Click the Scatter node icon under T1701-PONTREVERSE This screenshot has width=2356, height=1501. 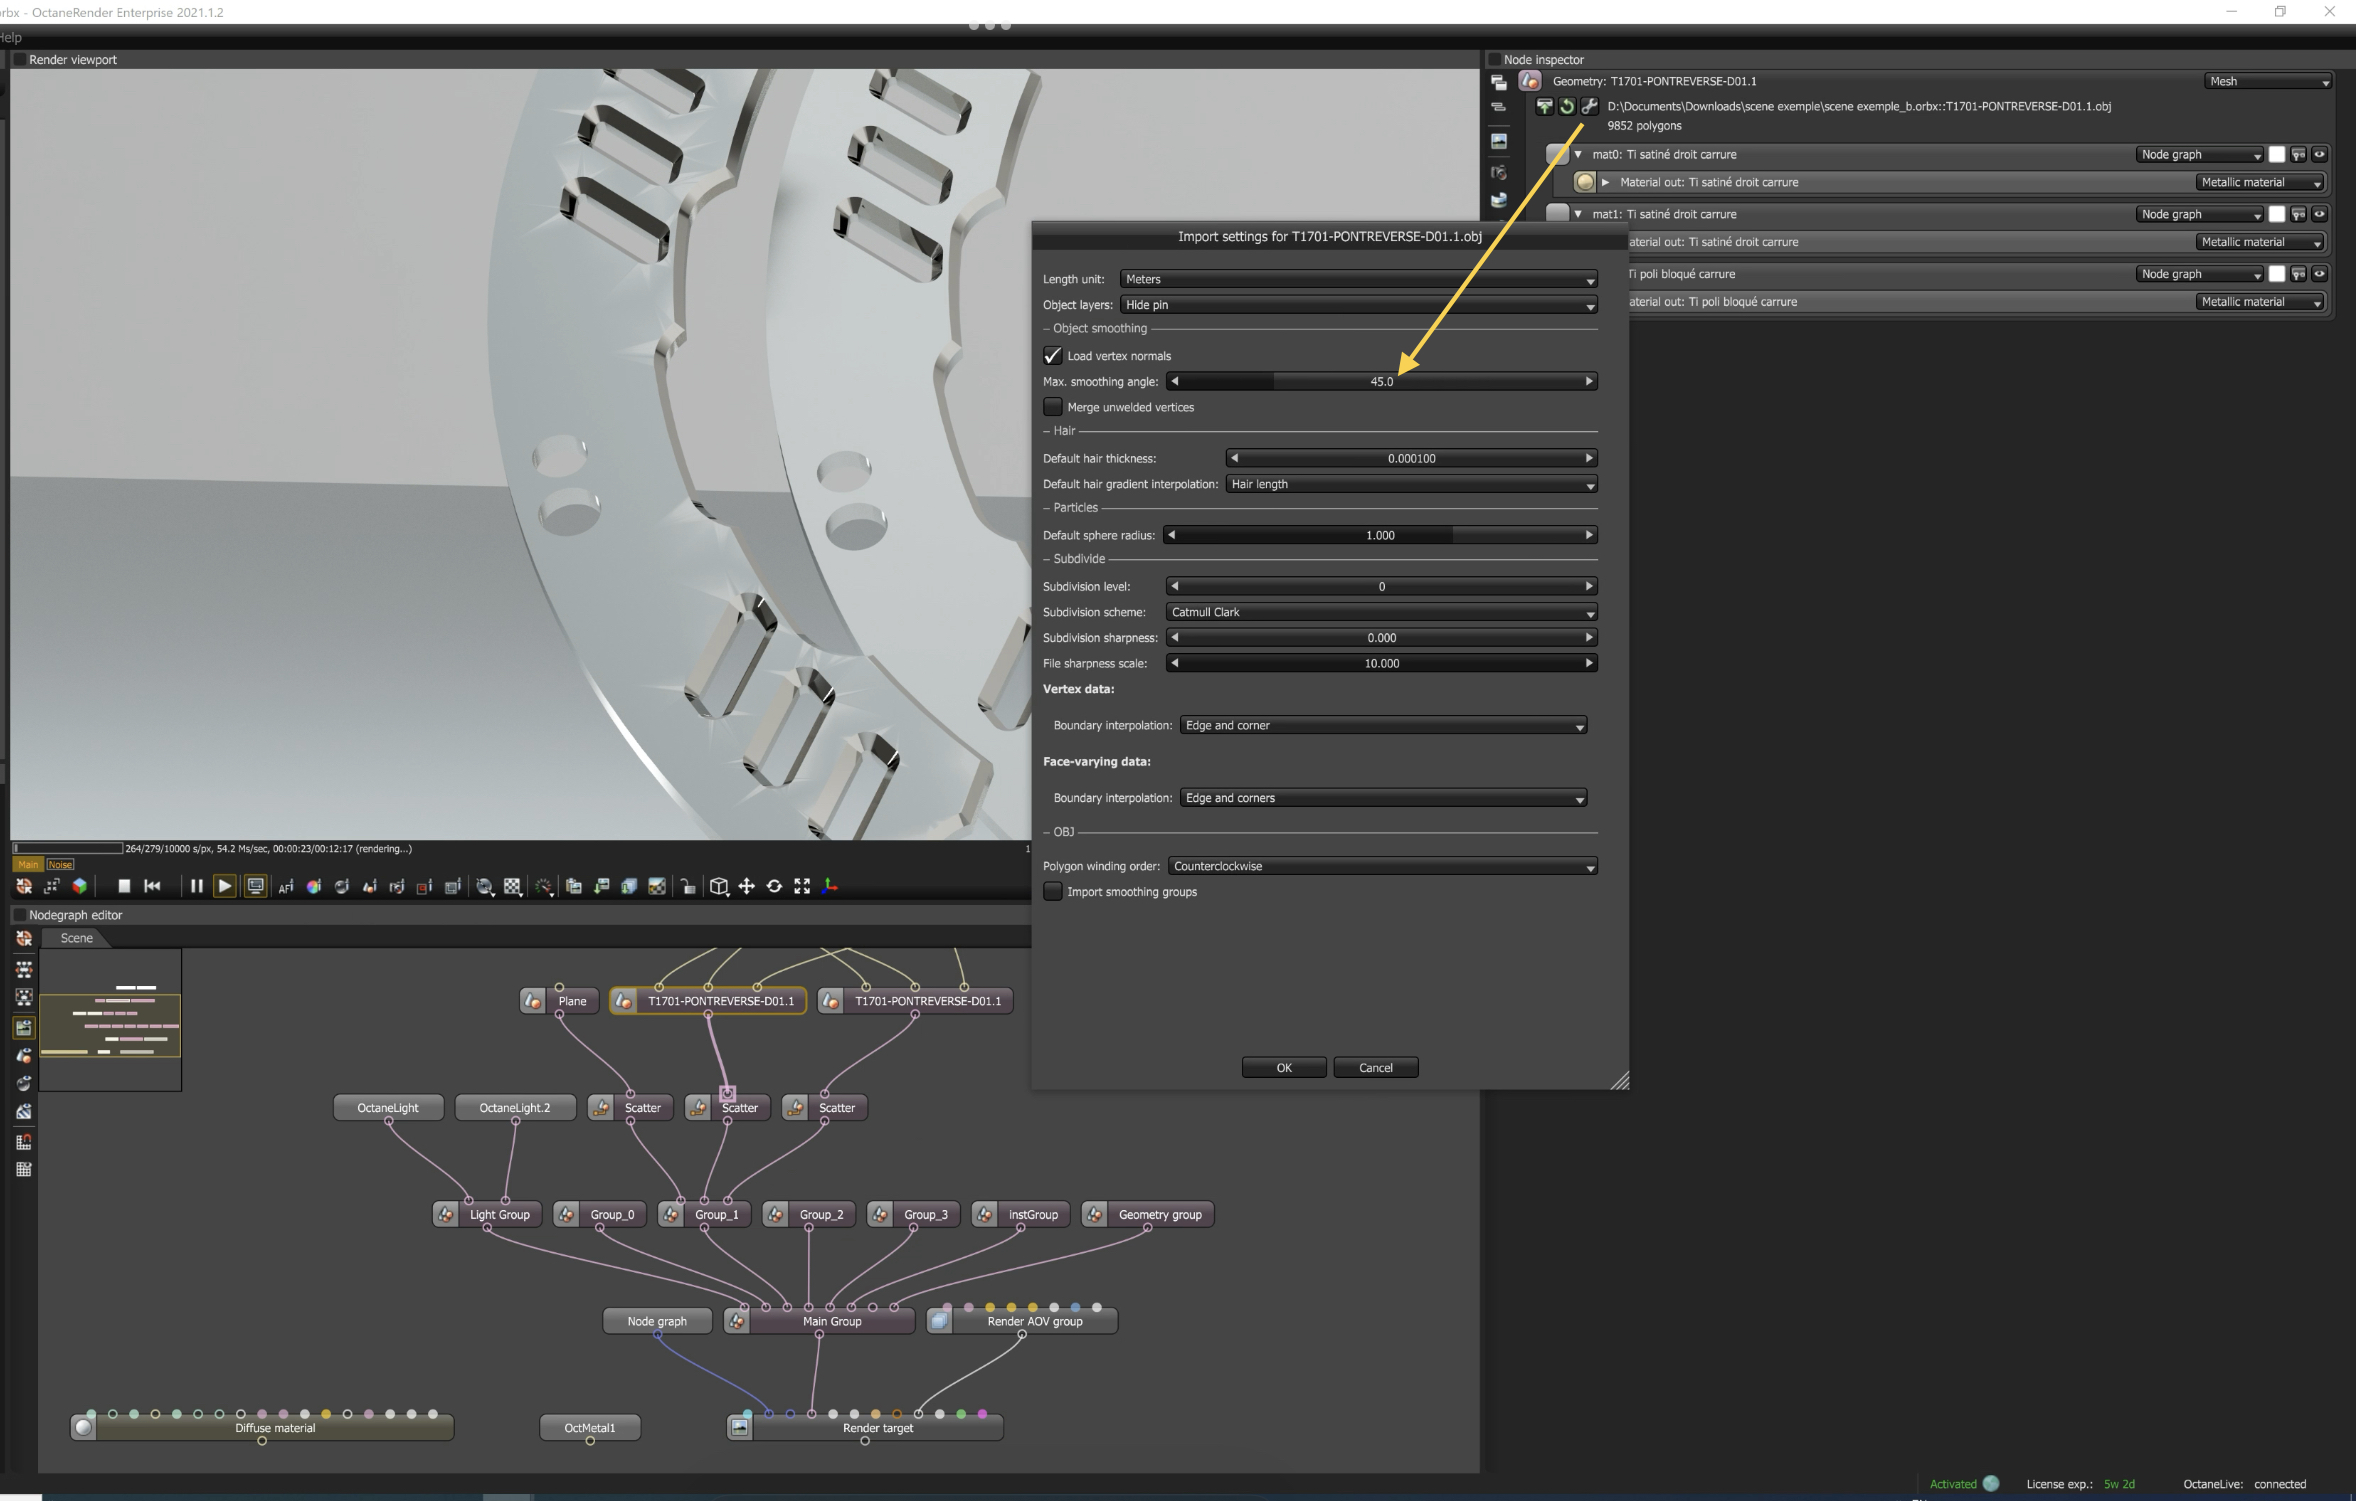pos(698,1107)
